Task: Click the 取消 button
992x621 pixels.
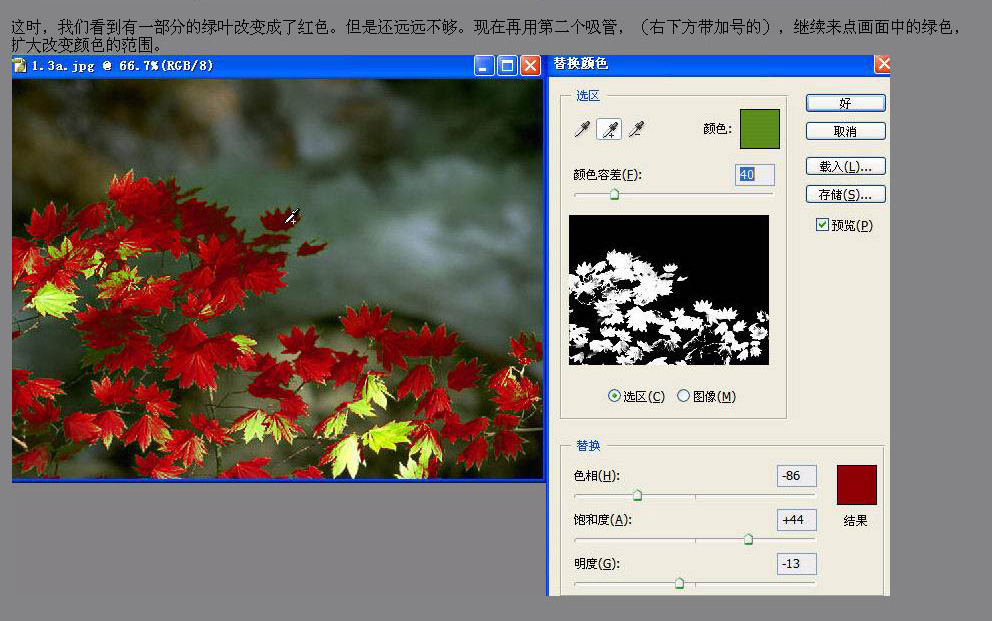Action: pyautogui.click(x=845, y=132)
